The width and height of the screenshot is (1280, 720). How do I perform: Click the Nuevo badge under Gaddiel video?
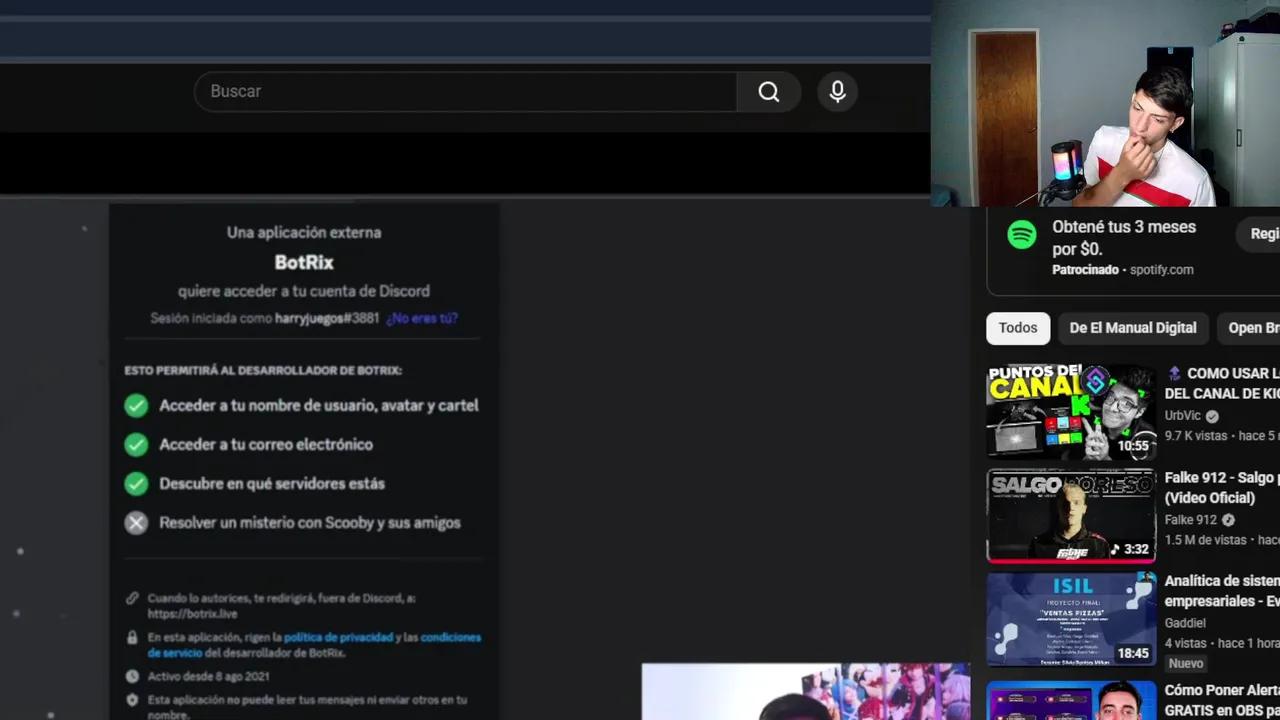pos(1186,663)
